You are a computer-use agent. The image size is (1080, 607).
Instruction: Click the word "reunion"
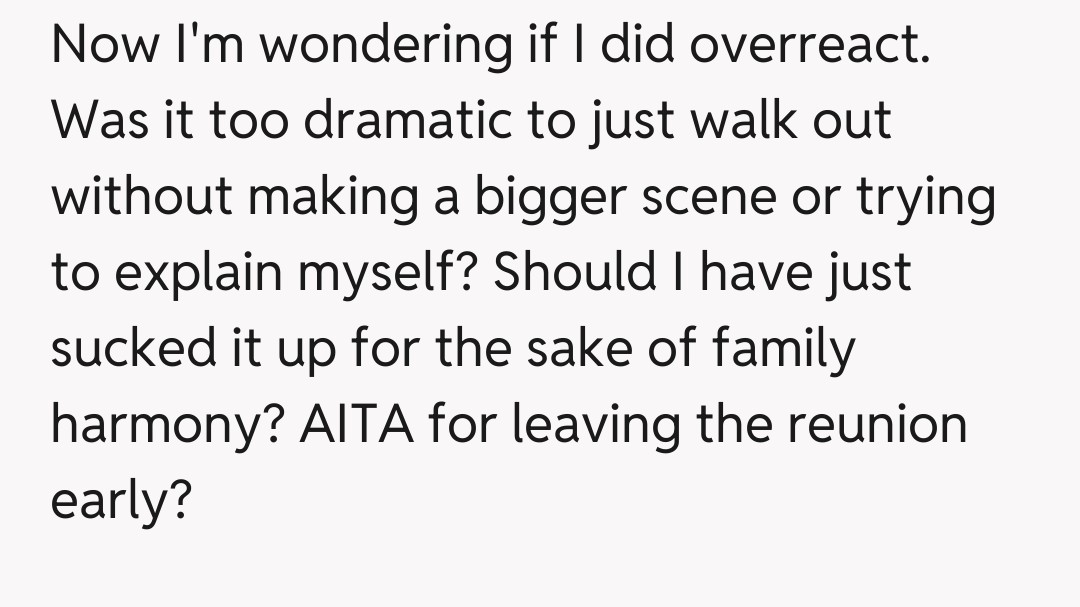click(x=878, y=426)
